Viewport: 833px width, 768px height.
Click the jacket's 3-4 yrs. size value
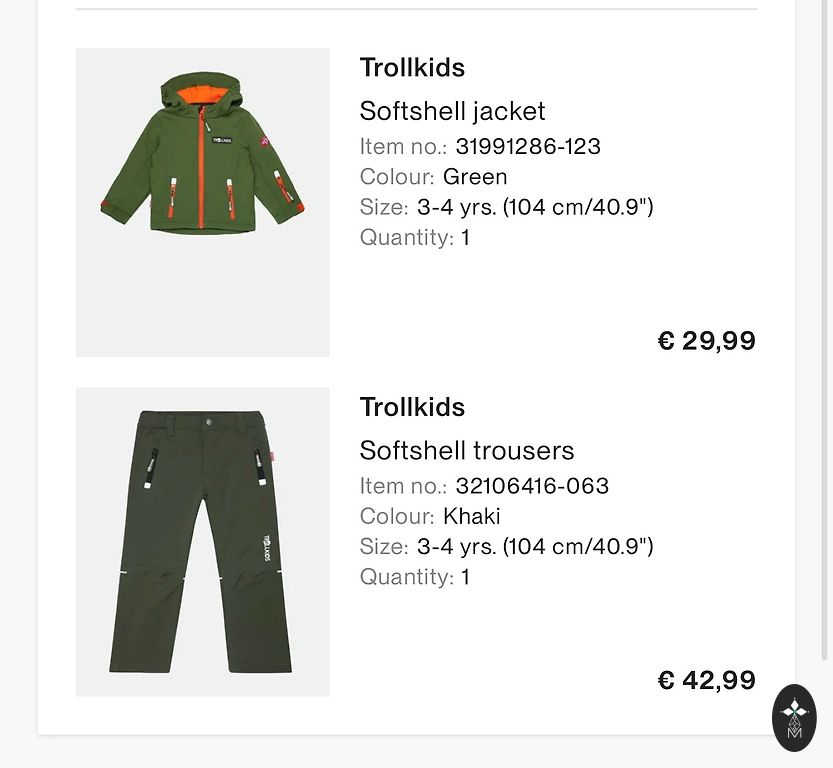[535, 207]
